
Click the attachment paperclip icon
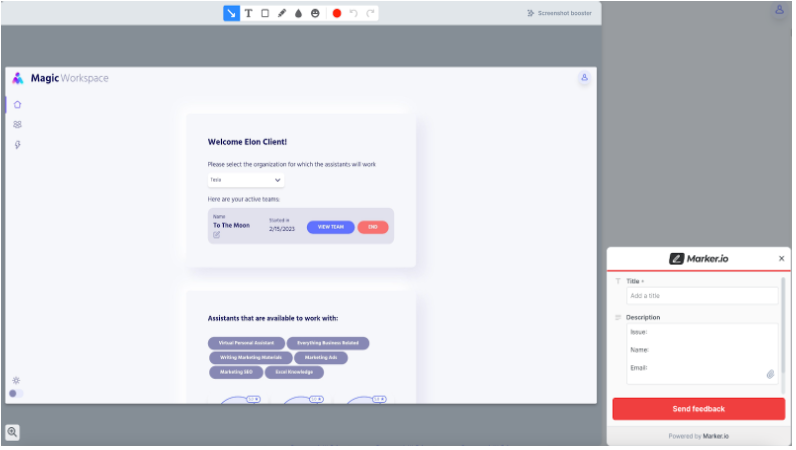click(770, 374)
